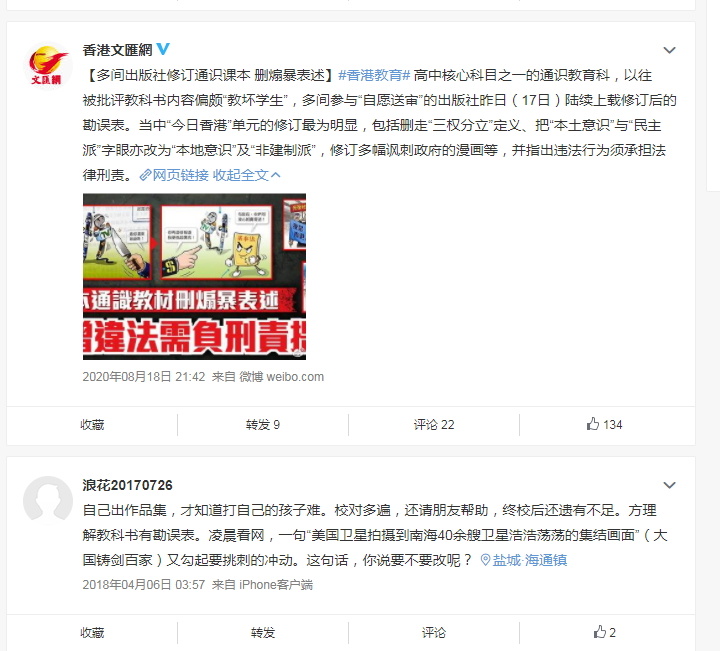The image size is (720, 651).
Task: Select 转发 9 on the first post
Action: click(263, 425)
